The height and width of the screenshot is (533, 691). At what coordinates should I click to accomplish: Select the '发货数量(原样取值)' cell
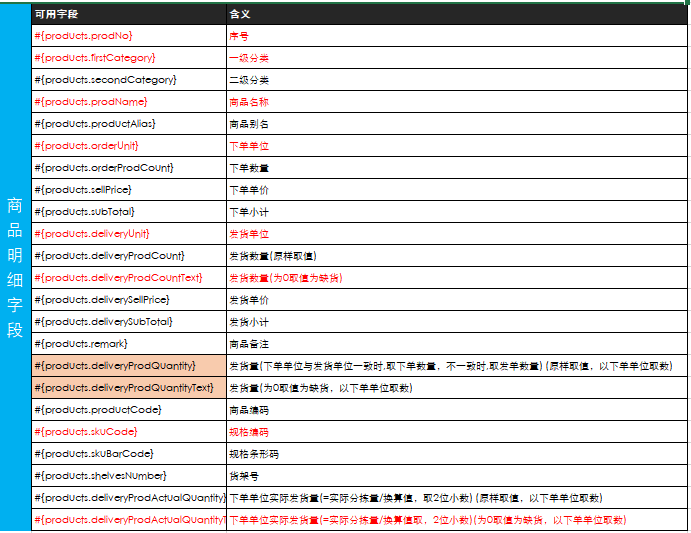[457, 256]
